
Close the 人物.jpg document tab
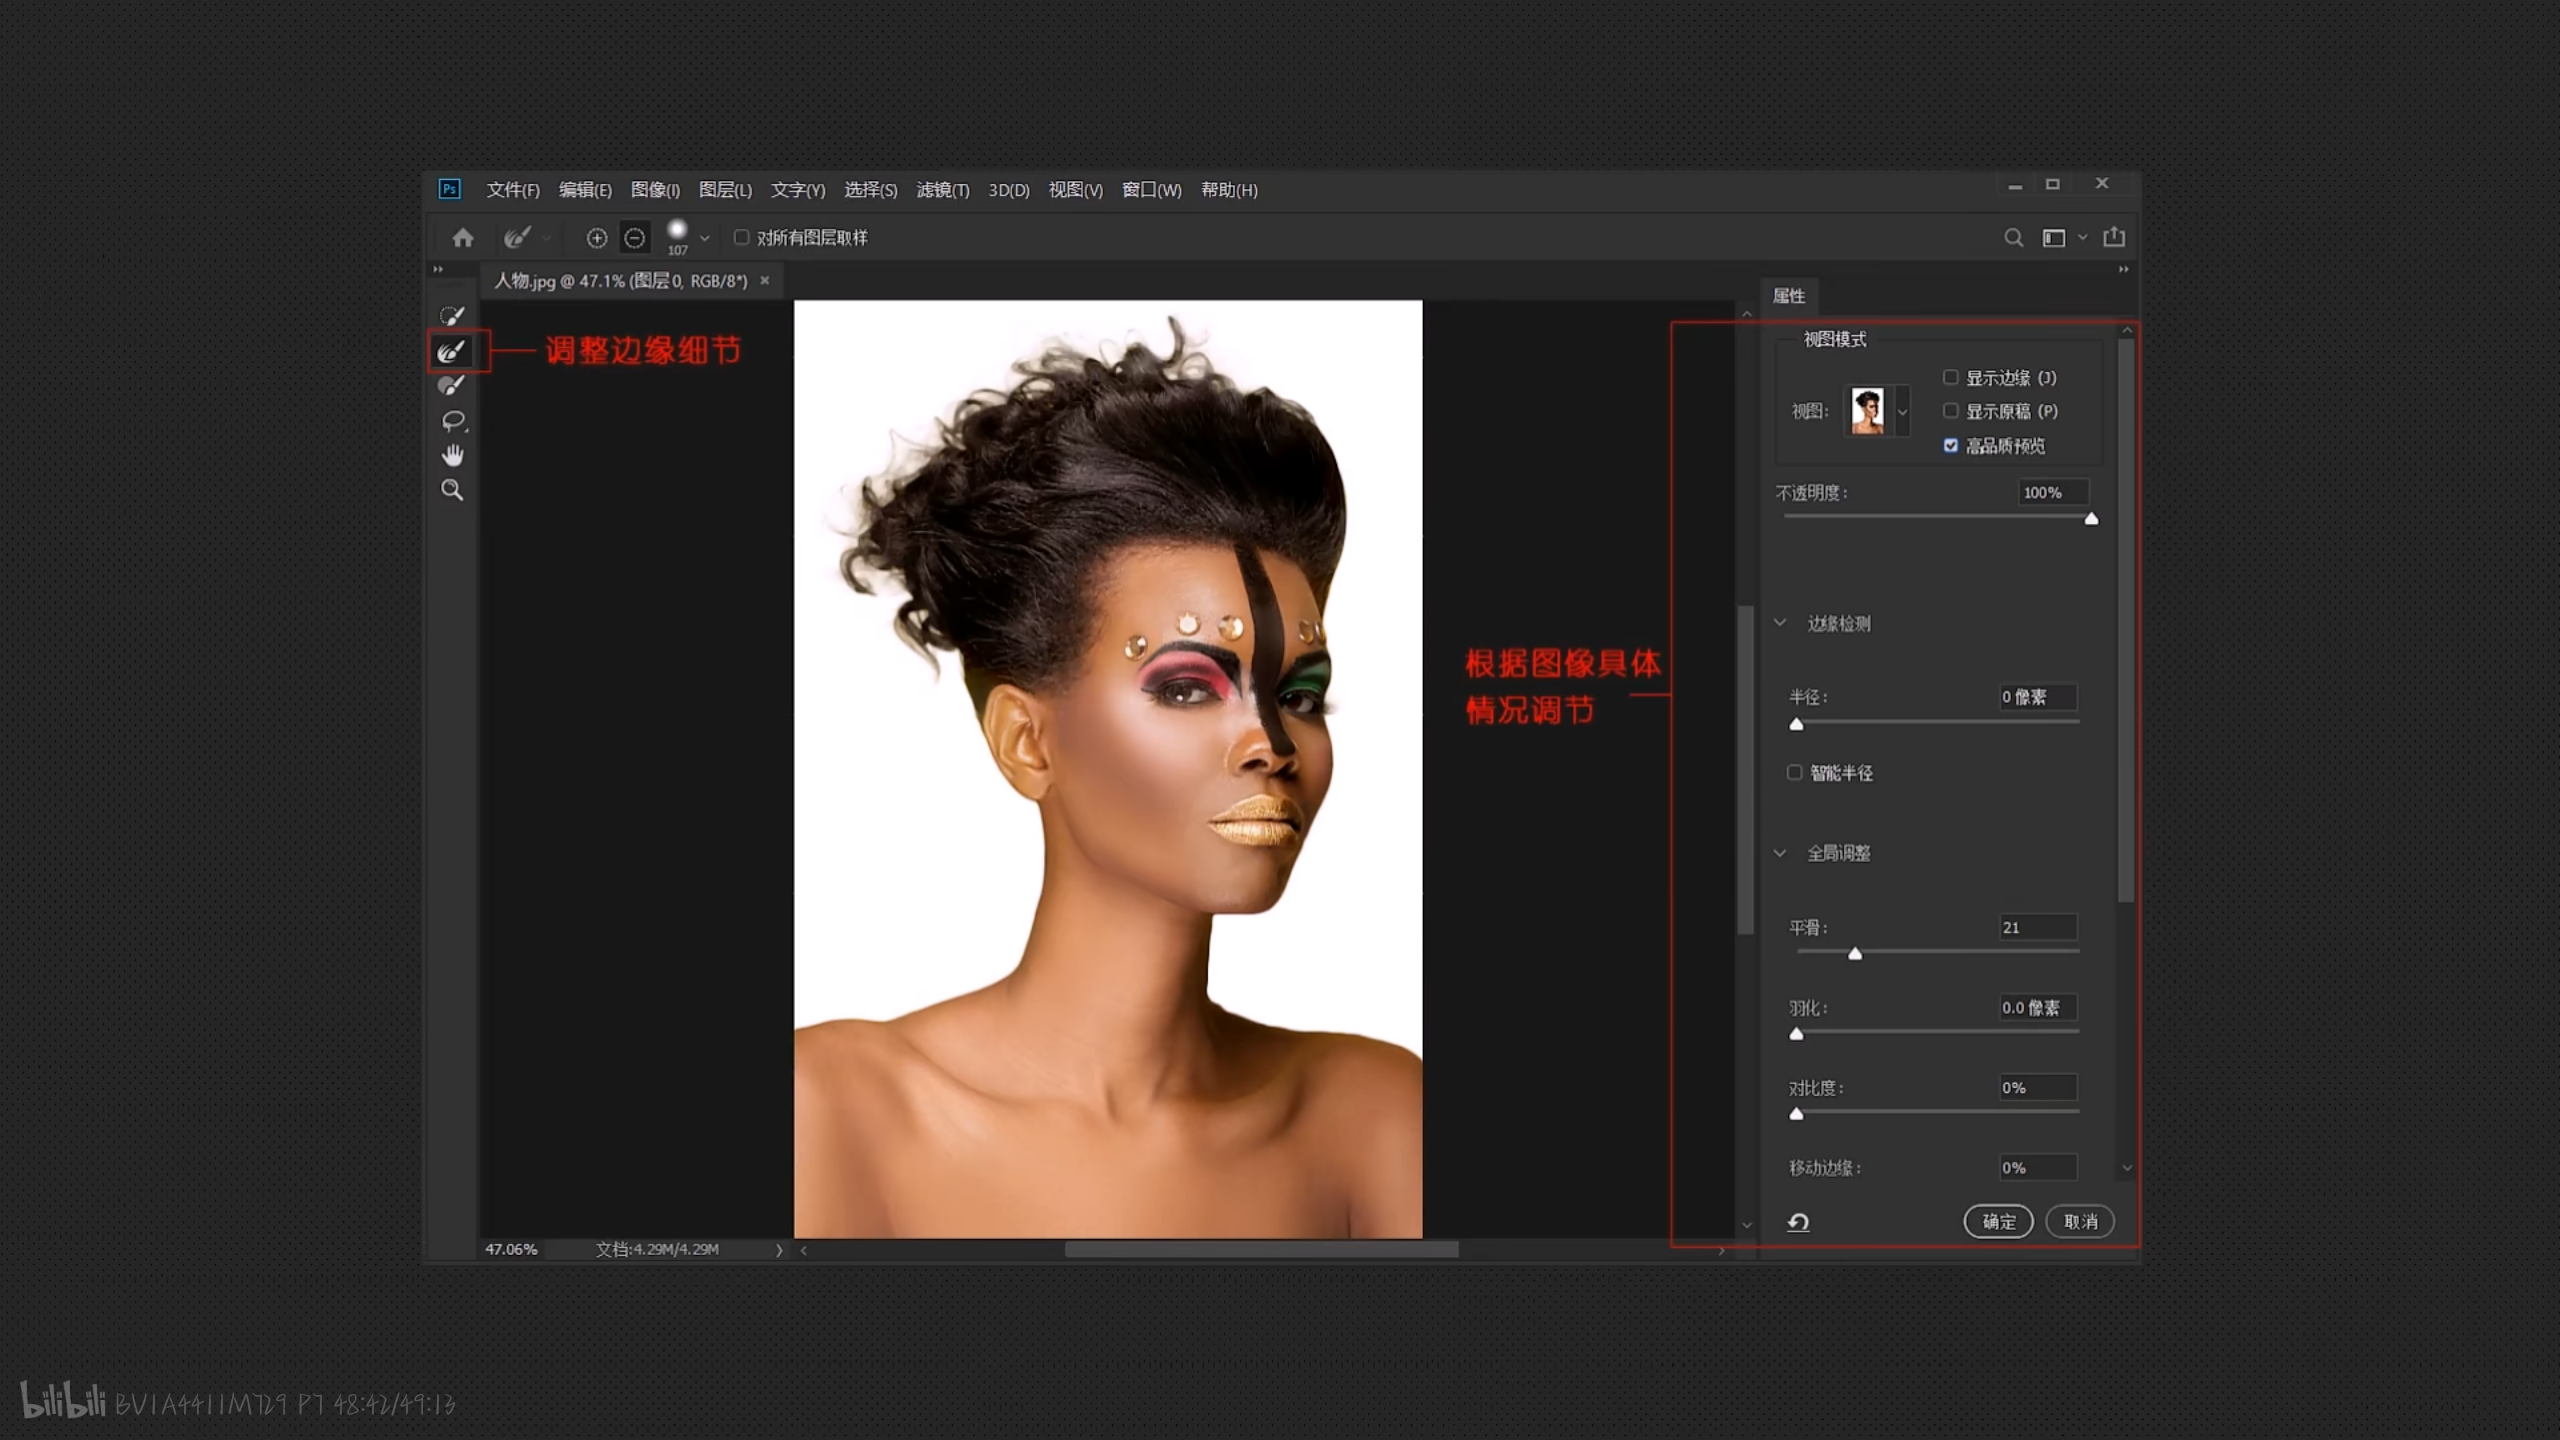tap(765, 281)
